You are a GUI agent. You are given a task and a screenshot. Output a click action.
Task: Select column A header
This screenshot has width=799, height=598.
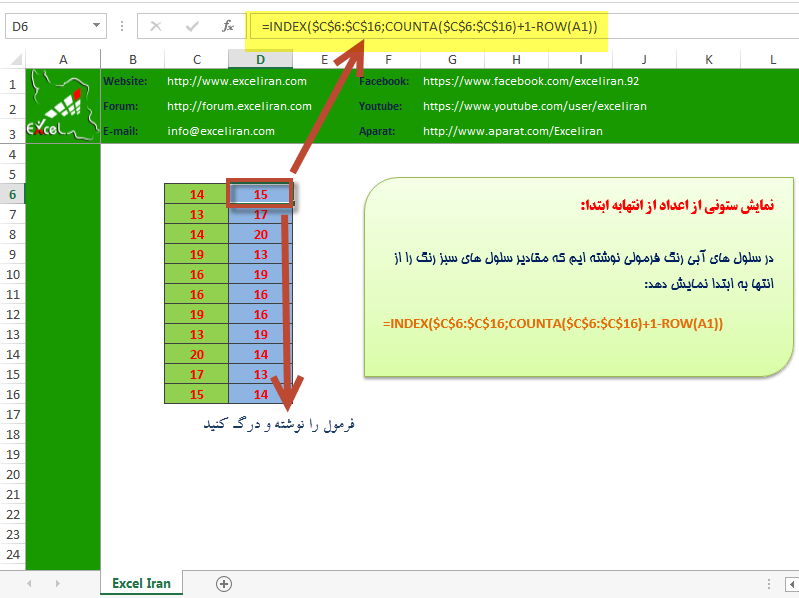(x=63, y=60)
